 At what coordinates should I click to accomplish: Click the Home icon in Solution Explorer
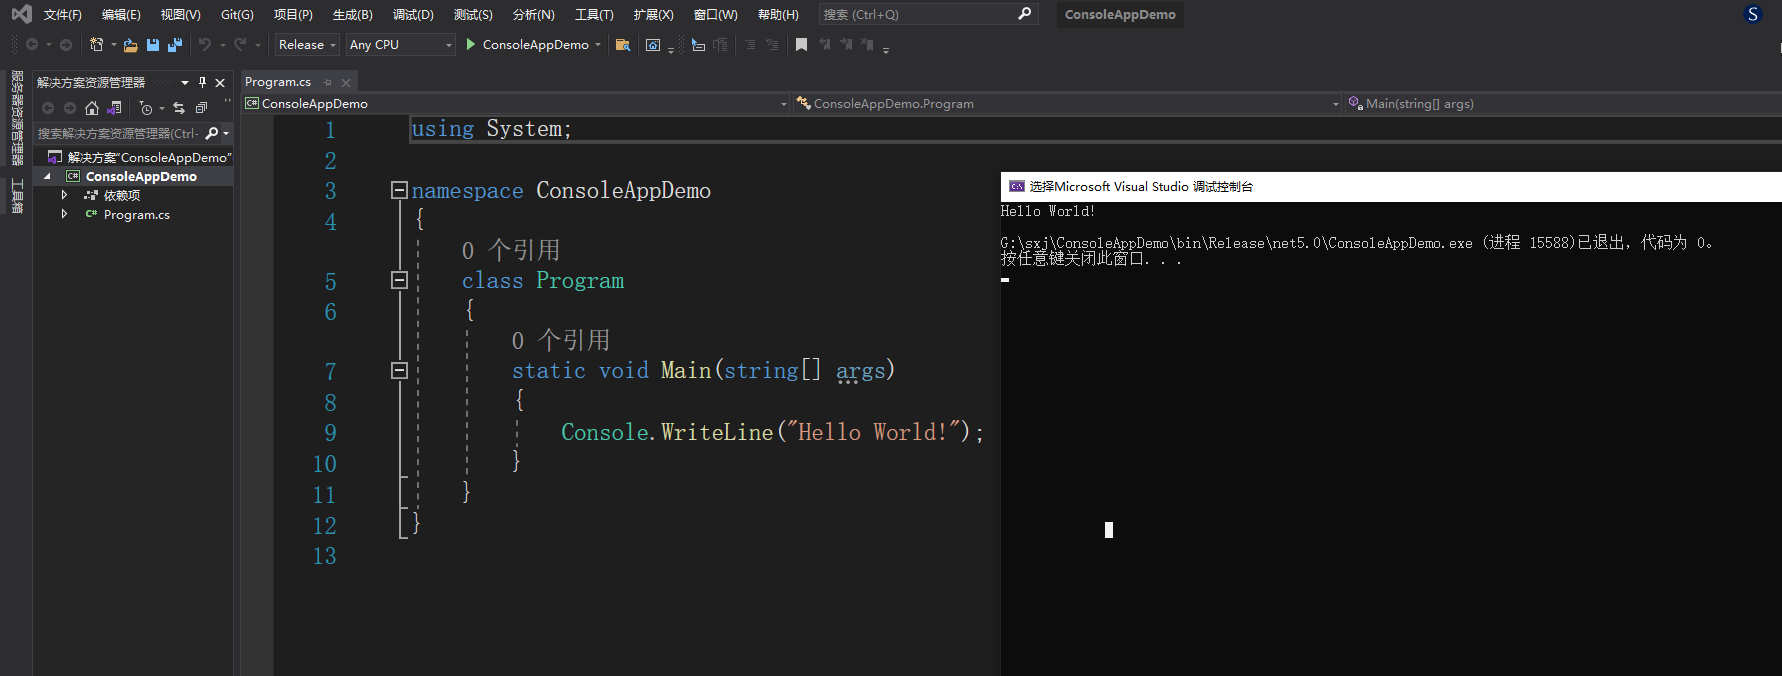(x=92, y=108)
